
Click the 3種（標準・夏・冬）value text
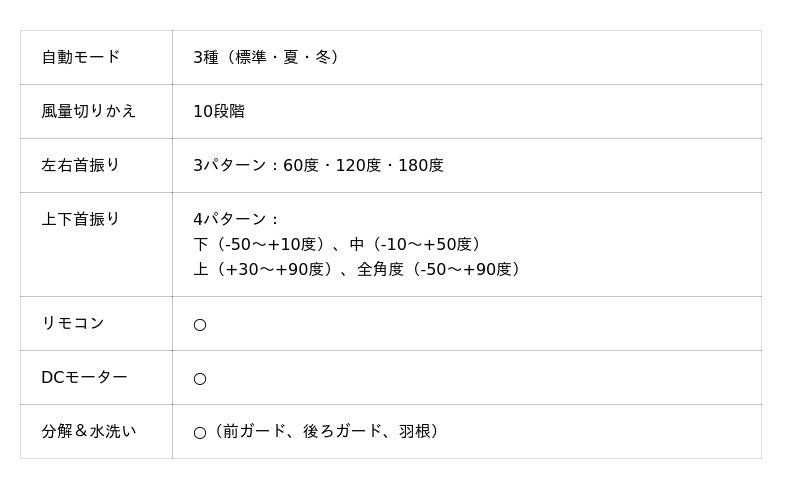click(x=266, y=57)
